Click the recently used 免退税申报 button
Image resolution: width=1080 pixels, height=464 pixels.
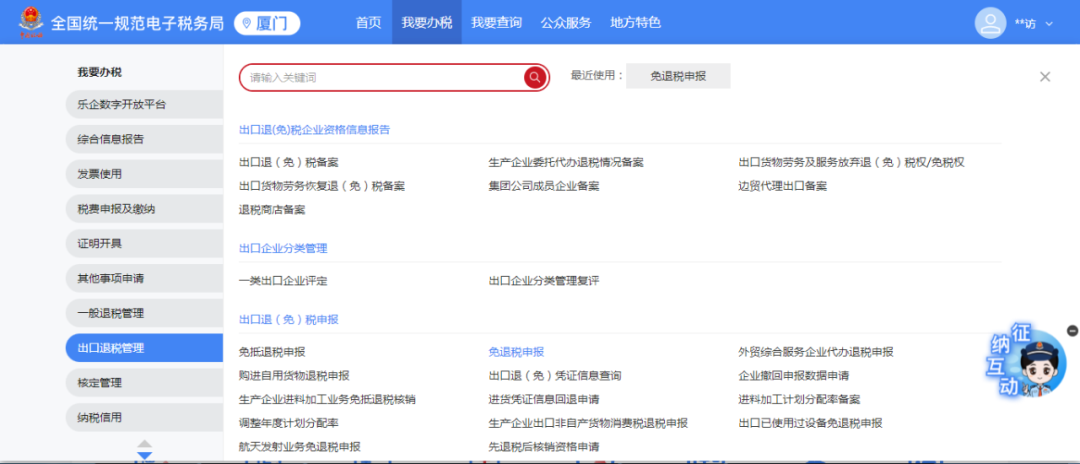(x=678, y=76)
